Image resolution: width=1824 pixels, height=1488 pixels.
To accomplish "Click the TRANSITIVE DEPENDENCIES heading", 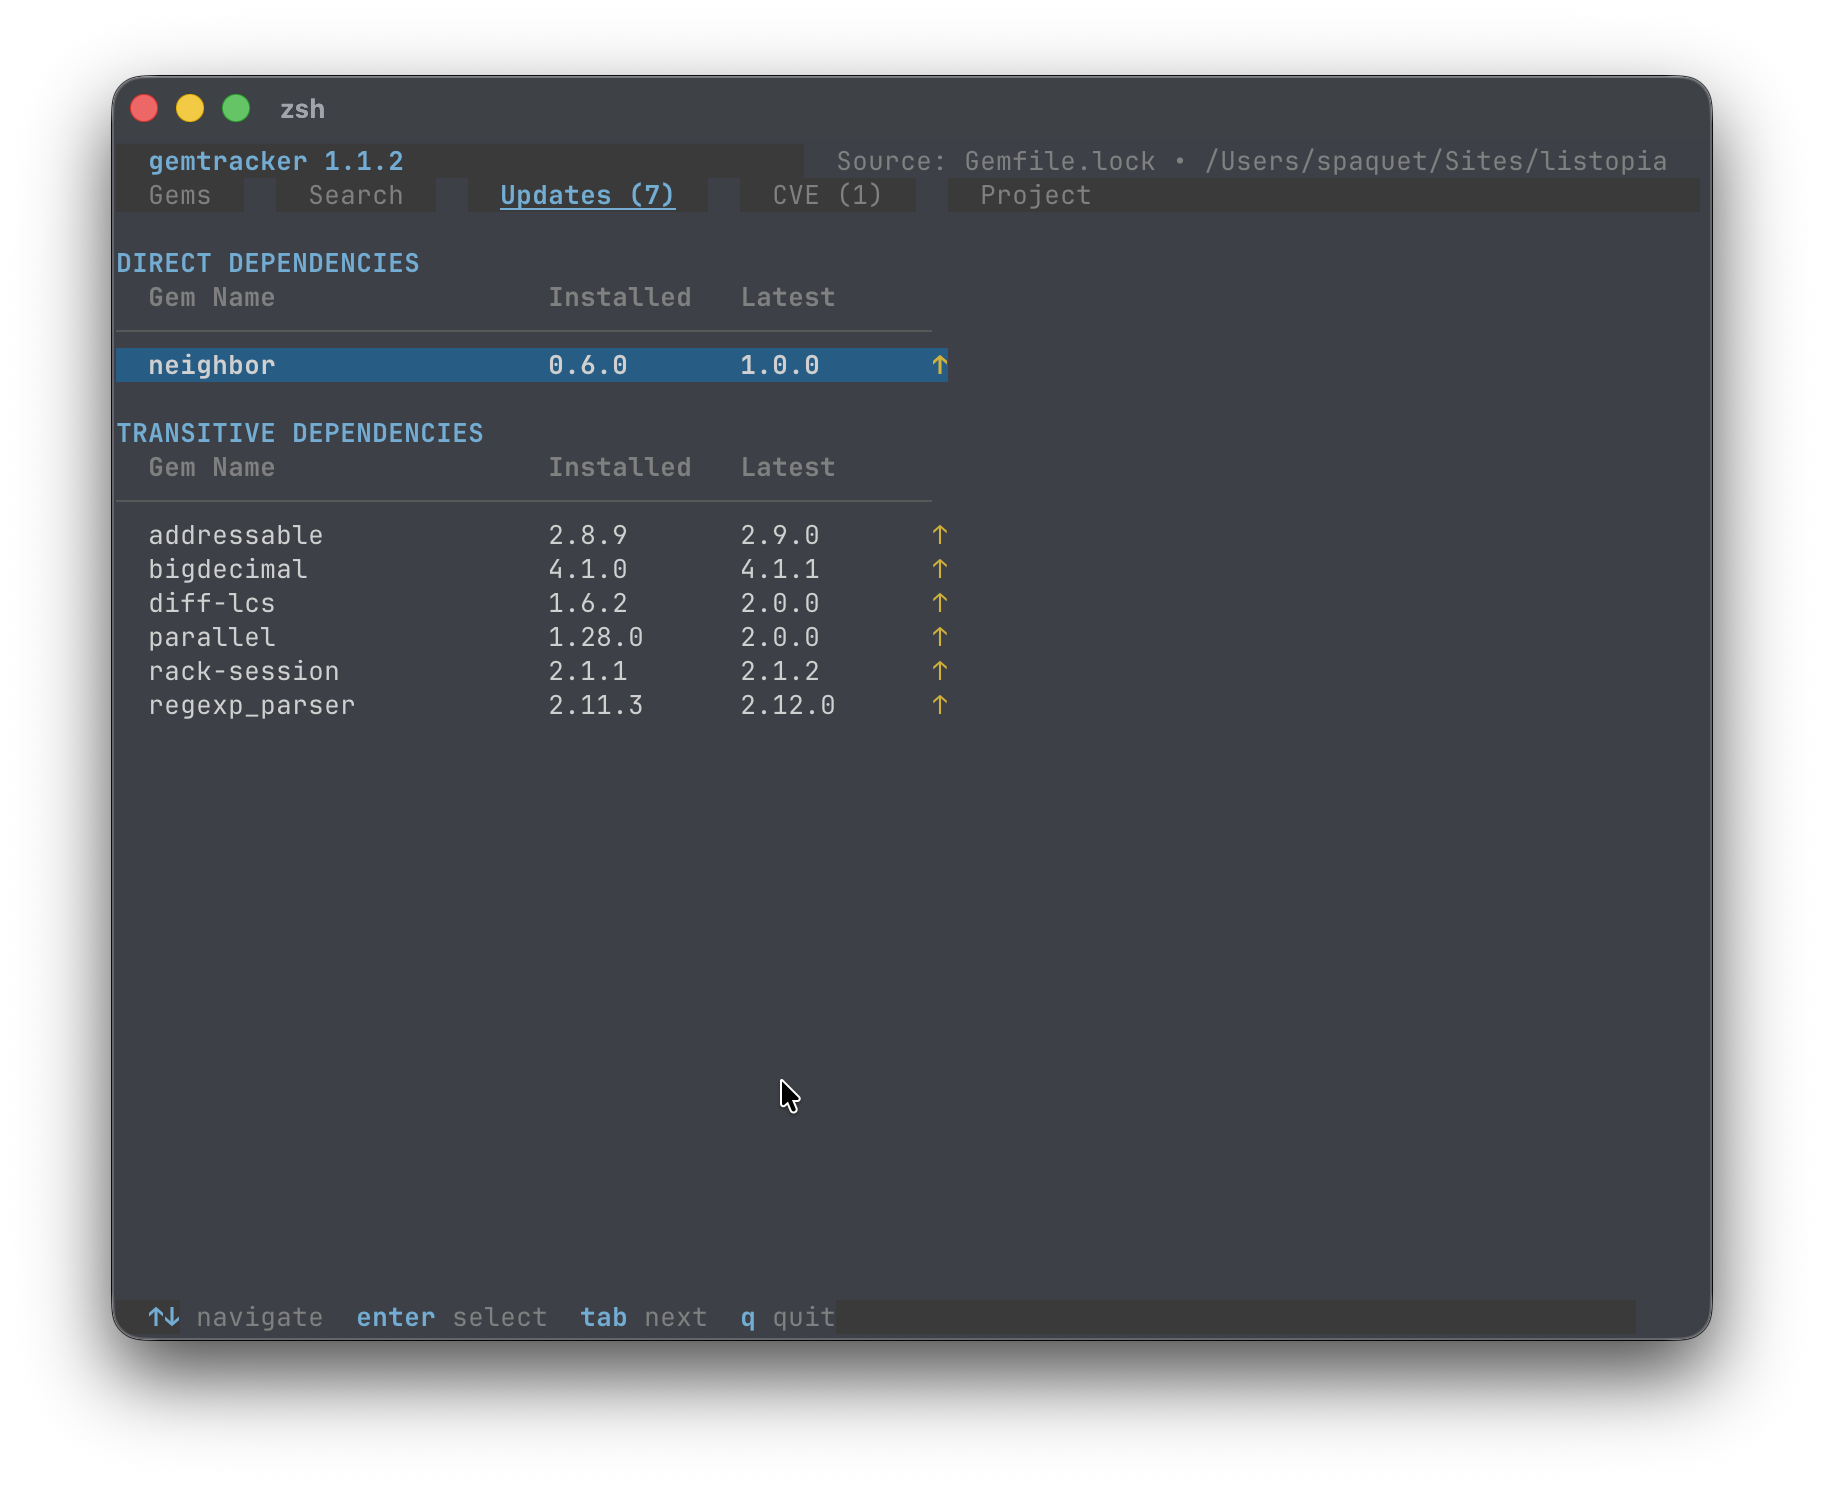I will point(300,433).
